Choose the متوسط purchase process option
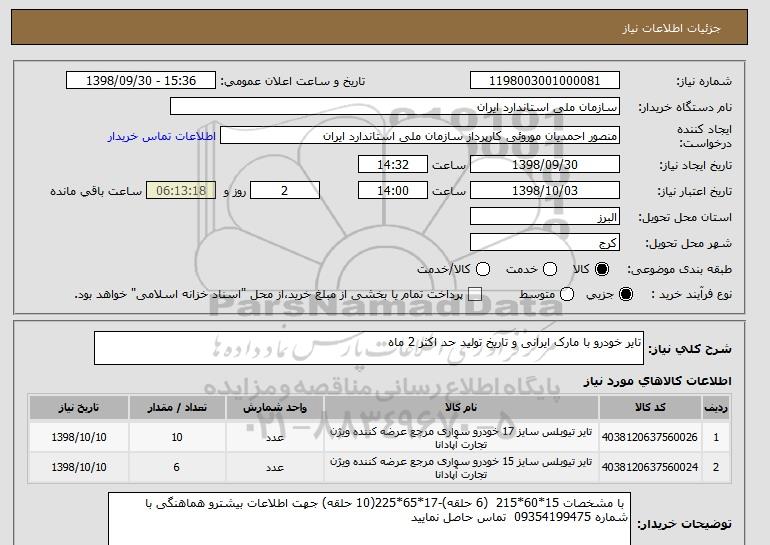This screenshot has width=770, height=545. [x=567, y=295]
